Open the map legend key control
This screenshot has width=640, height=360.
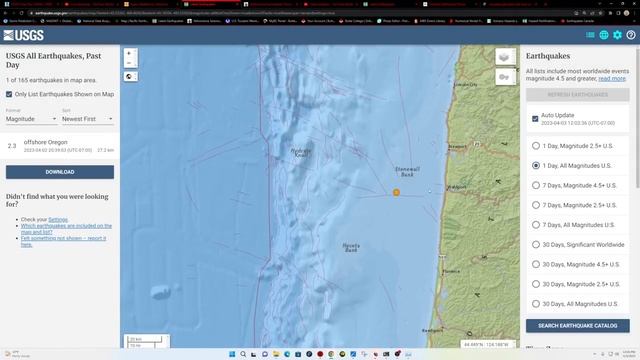click(x=505, y=77)
